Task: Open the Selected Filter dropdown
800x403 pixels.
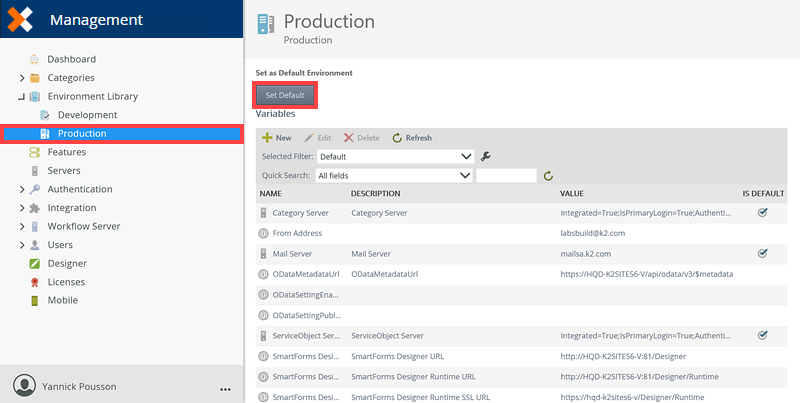Action: coord(395,157)
